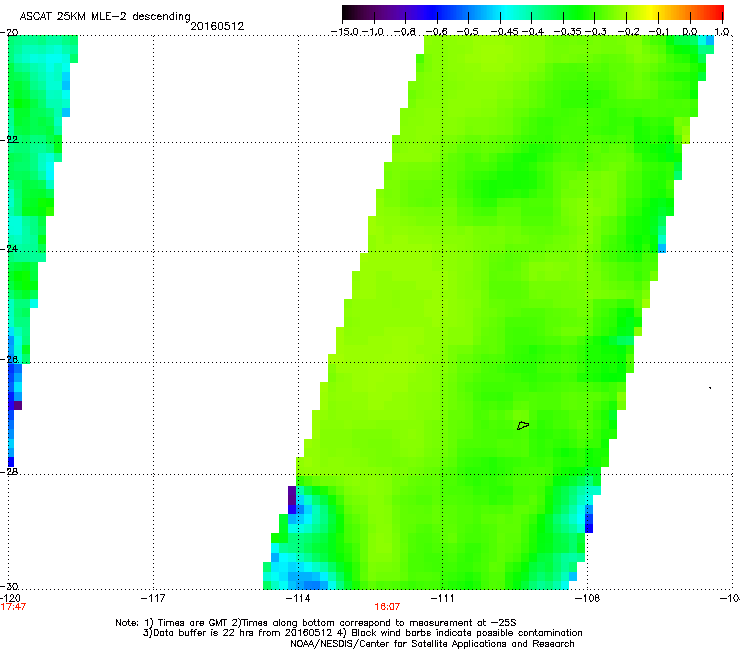Select the -108 longitude axis label
Screen dimensions: 740x650
pyautogui.click(x=588, y=599)
